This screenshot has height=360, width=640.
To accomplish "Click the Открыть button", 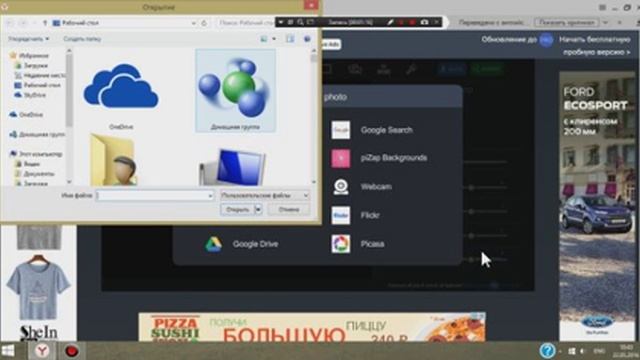I will tap(238, 209).
